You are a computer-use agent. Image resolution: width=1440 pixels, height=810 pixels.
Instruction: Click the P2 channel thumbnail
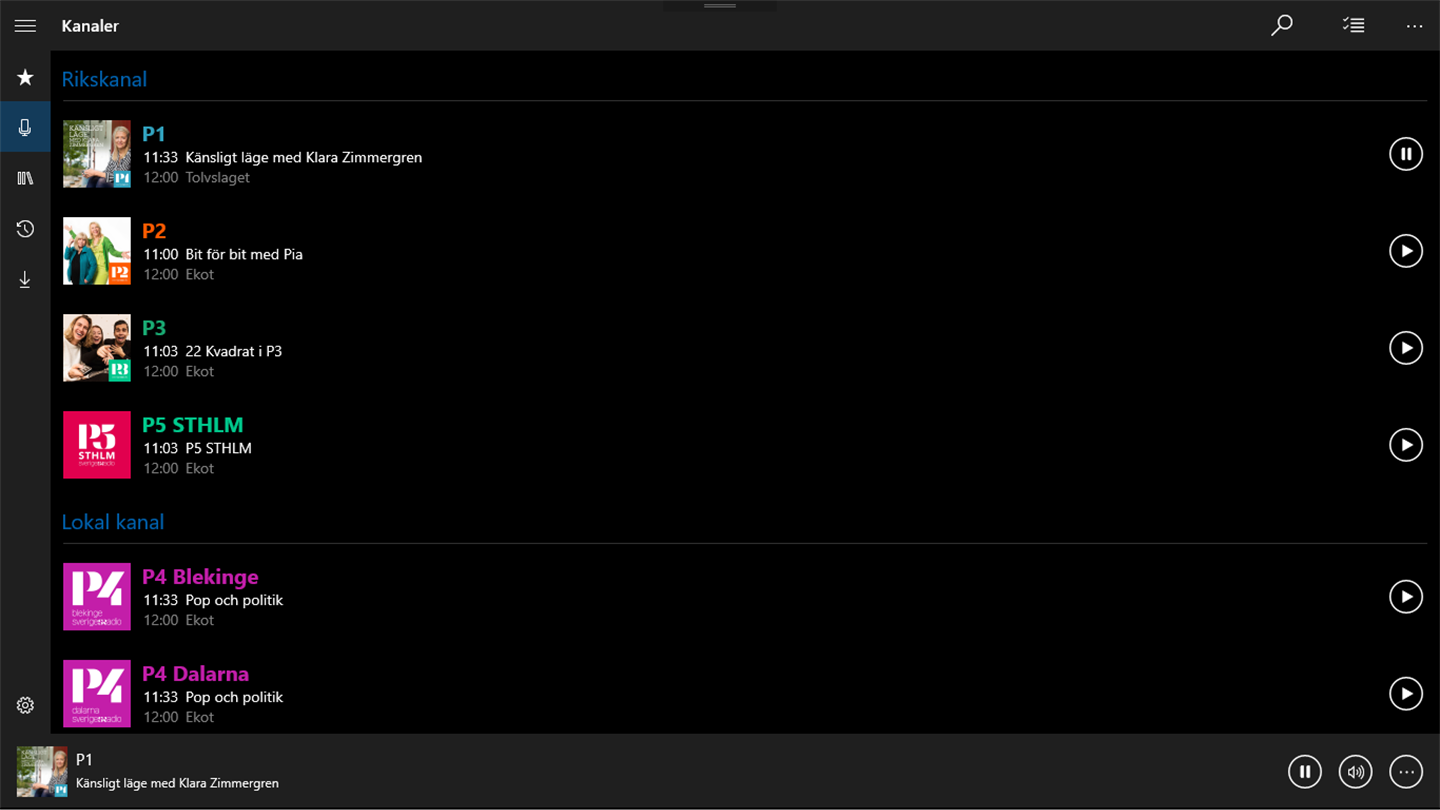click(x=97, y=251)
